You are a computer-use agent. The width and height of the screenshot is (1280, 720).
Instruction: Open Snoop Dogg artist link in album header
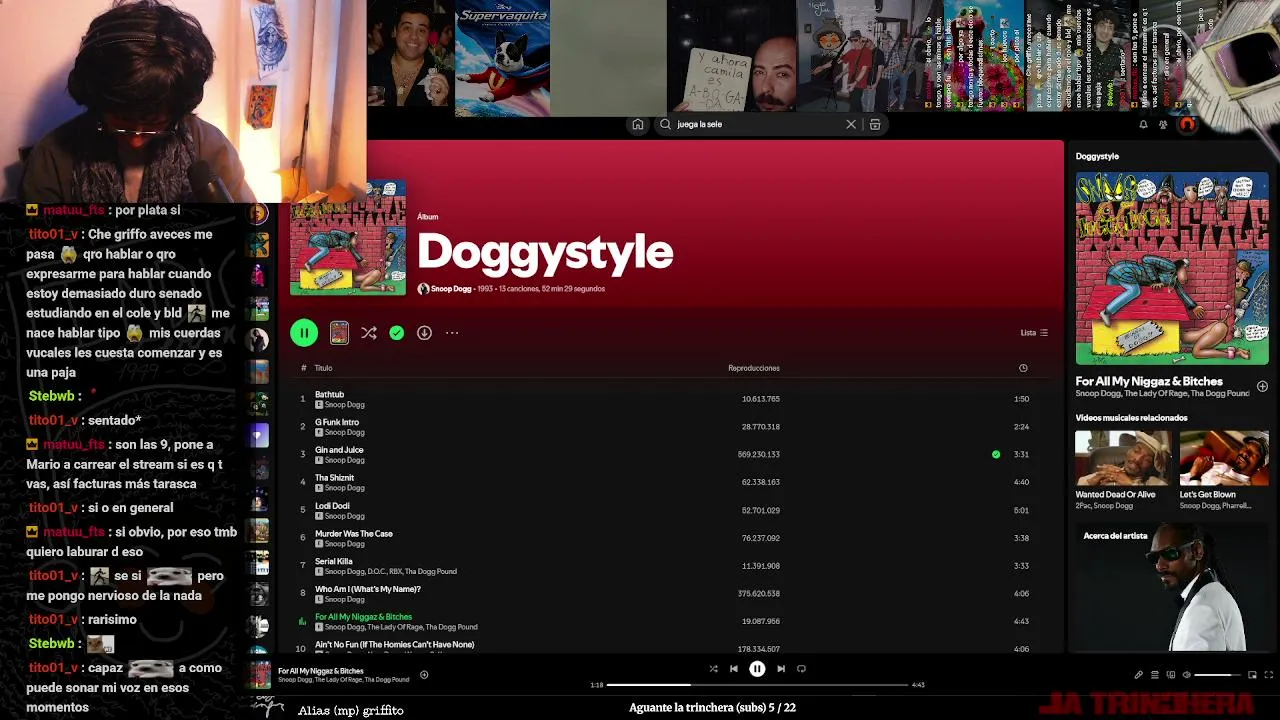click(451, 289)
